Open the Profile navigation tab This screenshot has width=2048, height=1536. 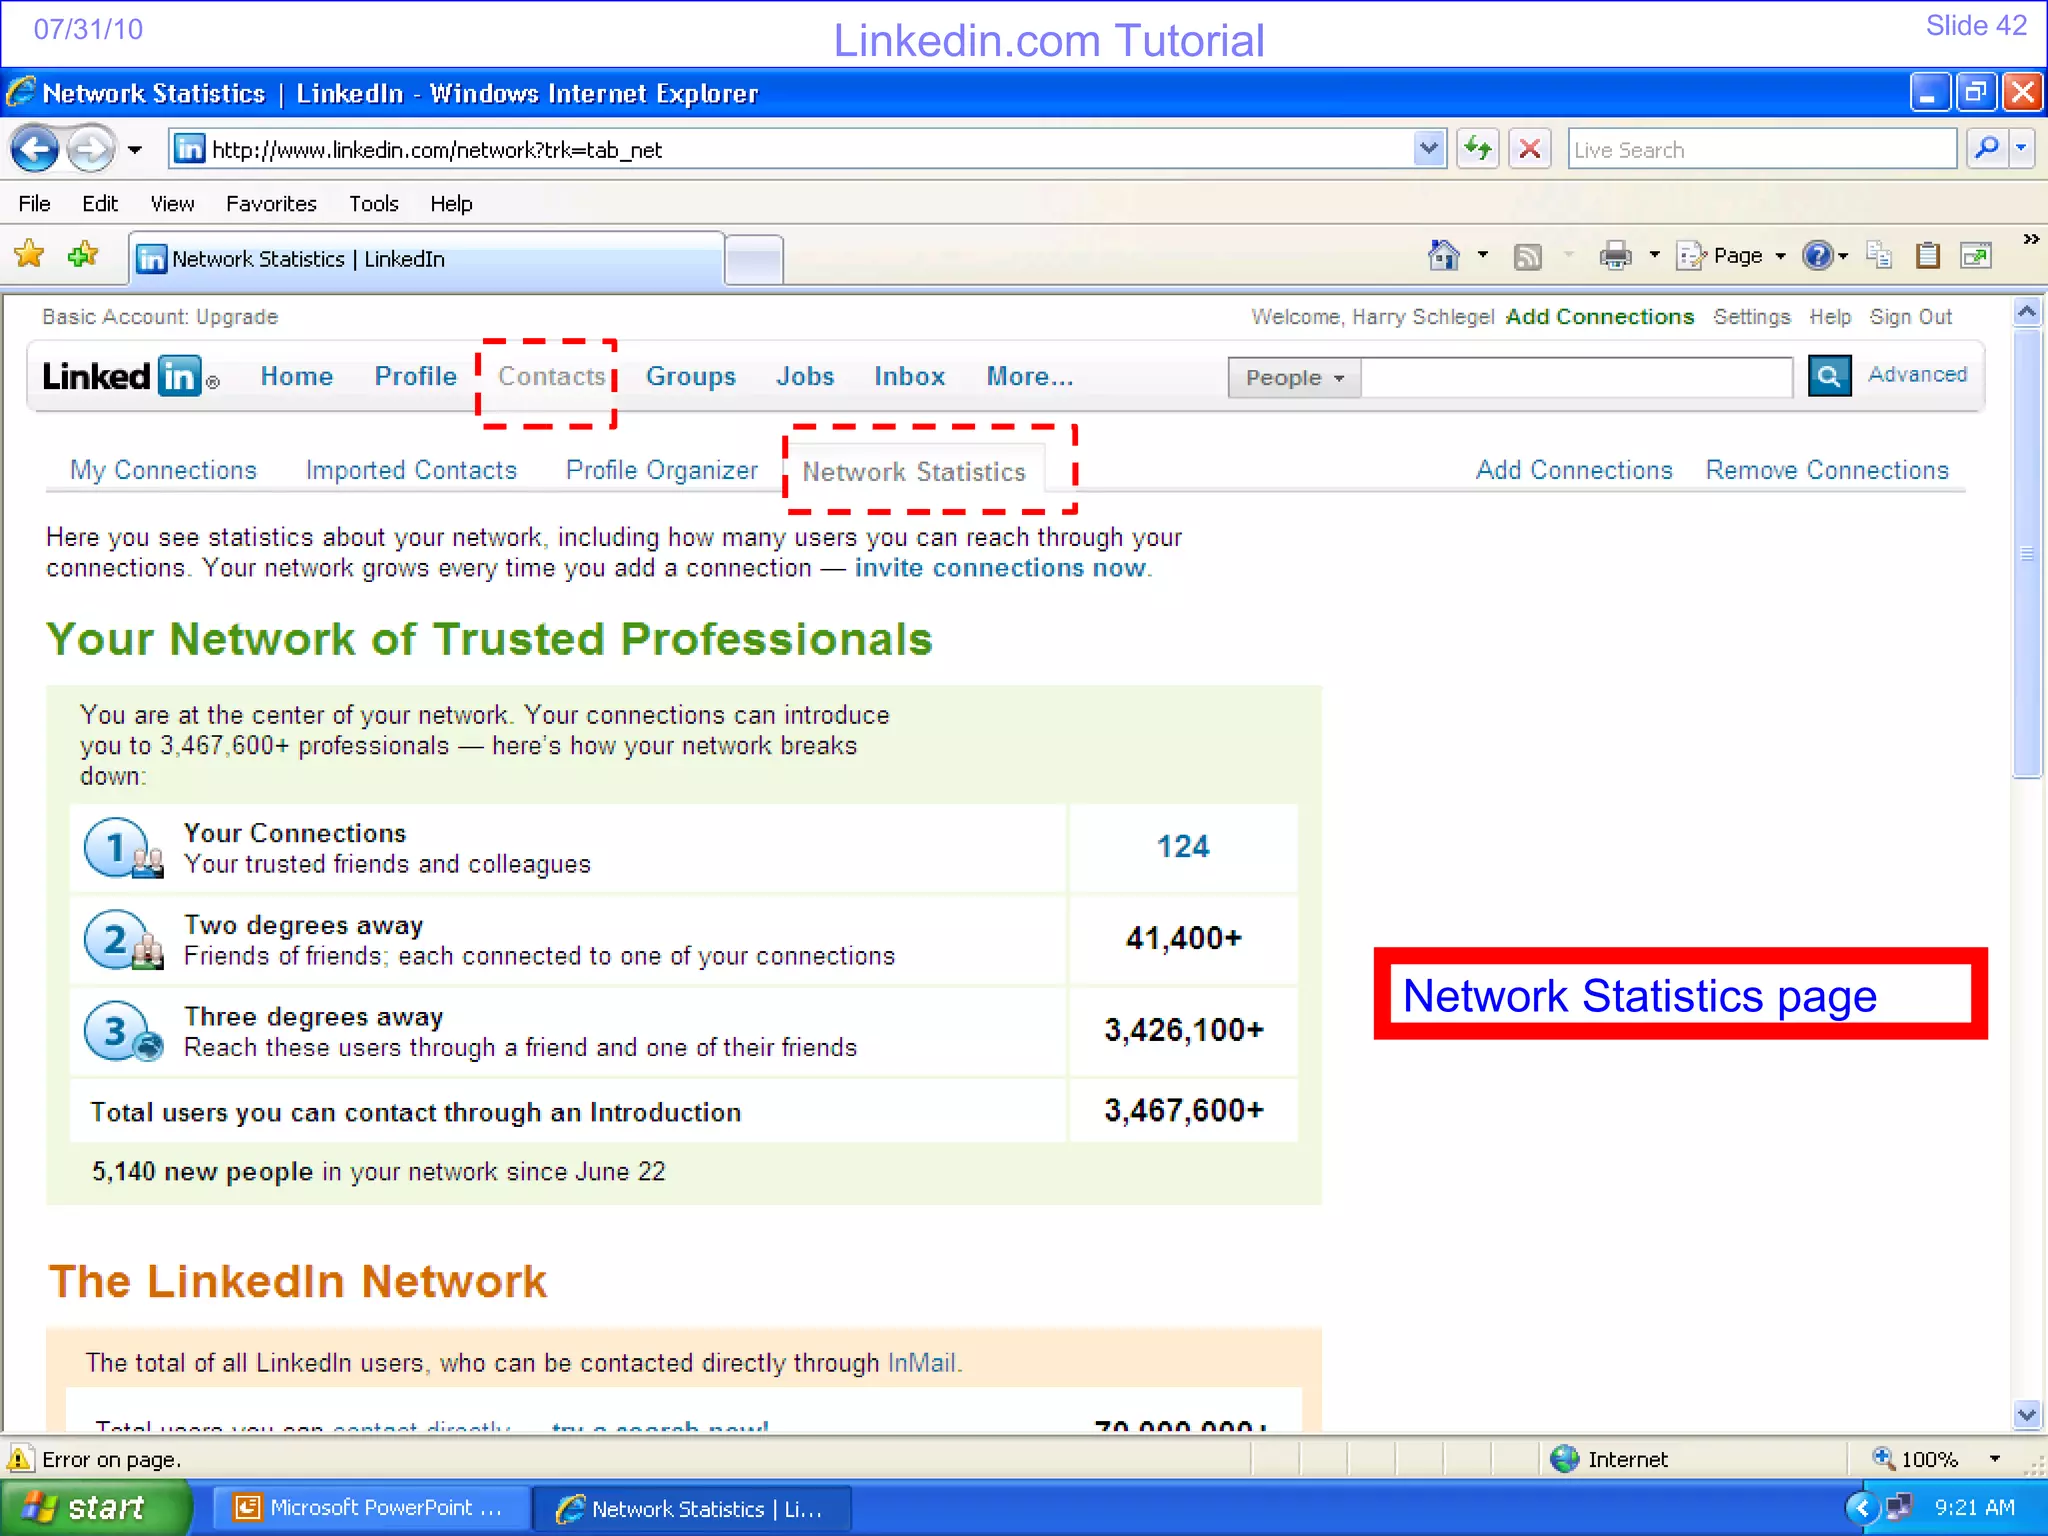tap(415, 376)
